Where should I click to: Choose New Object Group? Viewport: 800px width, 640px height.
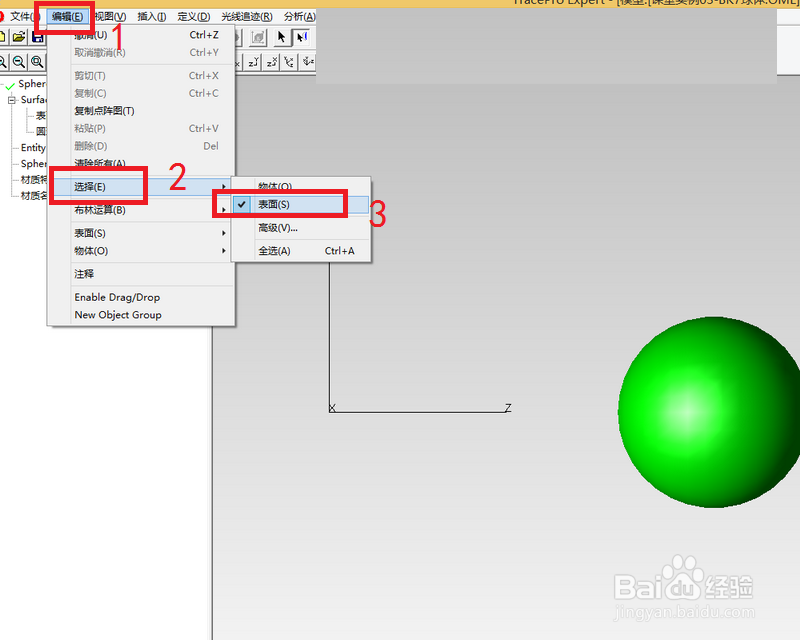pyautogui.click(x=141, y=315)
